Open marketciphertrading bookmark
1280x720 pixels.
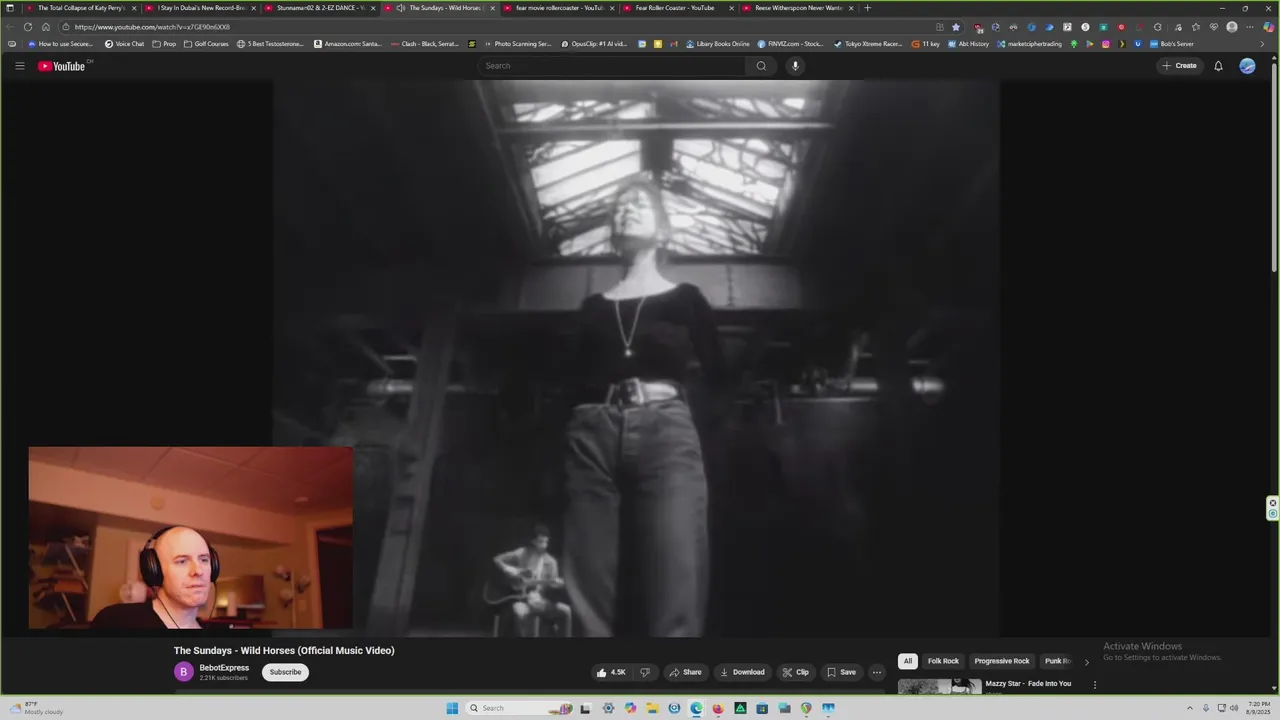click(x=1029, y=44)
